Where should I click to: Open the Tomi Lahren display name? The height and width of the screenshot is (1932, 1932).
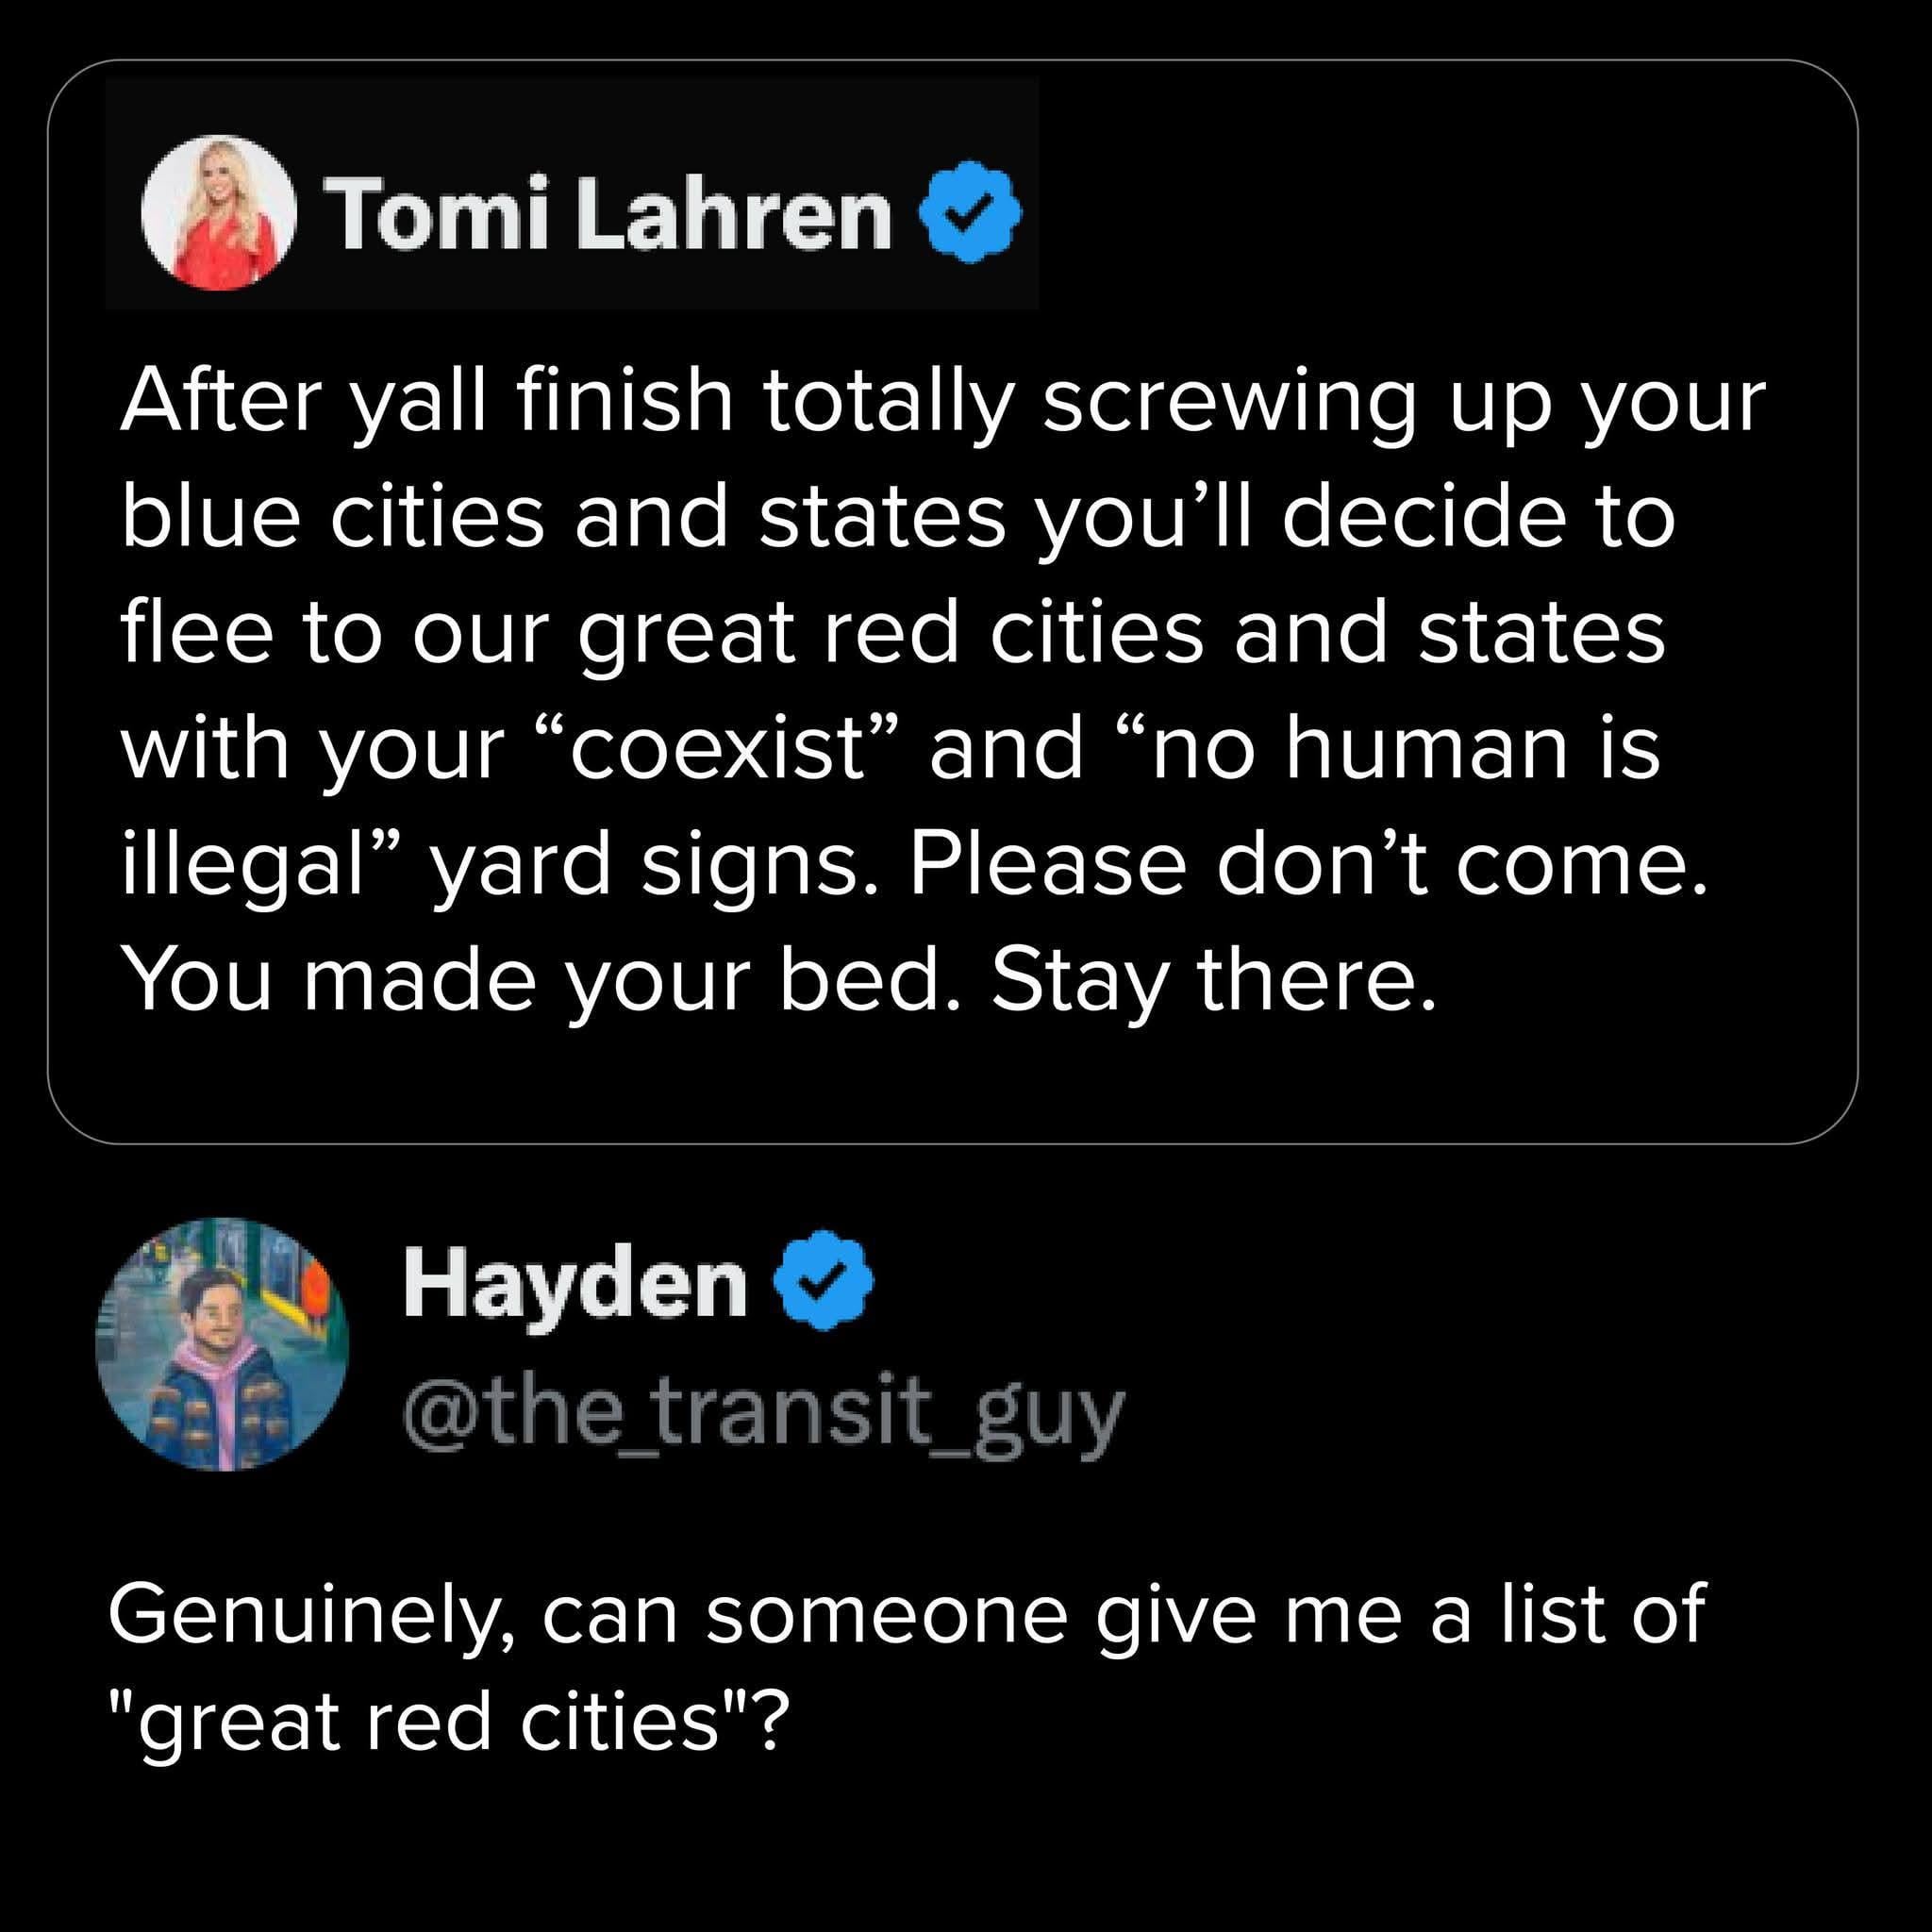click(610, 215)
